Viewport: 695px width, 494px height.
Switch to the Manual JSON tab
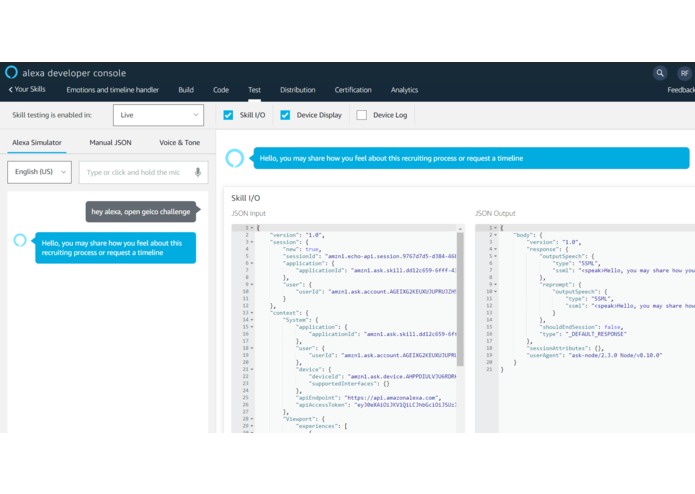click(x=110, y=143)
